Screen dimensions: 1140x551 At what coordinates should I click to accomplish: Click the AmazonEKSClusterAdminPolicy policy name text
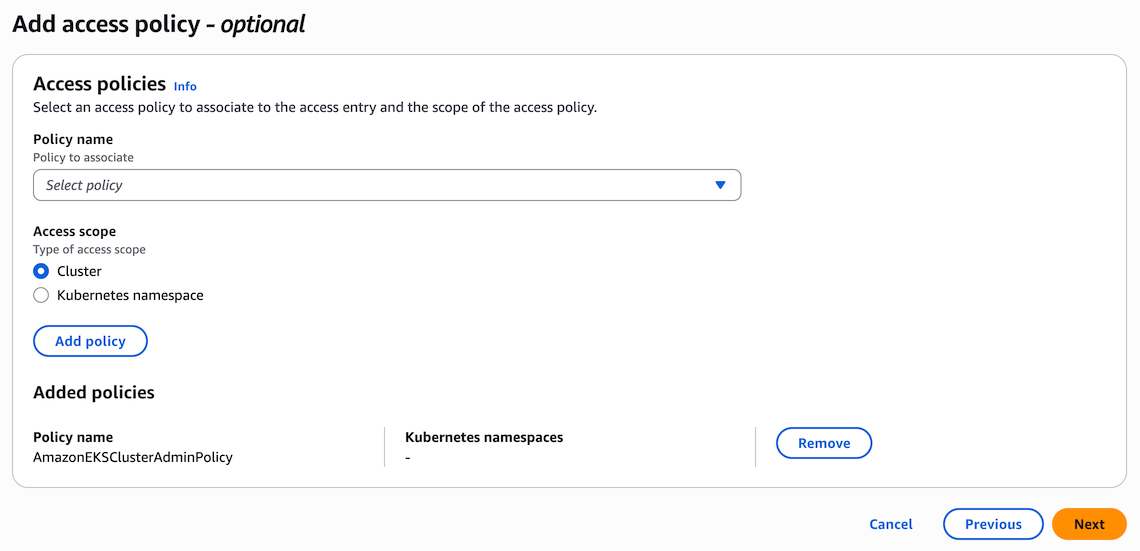tap(133, 457)
